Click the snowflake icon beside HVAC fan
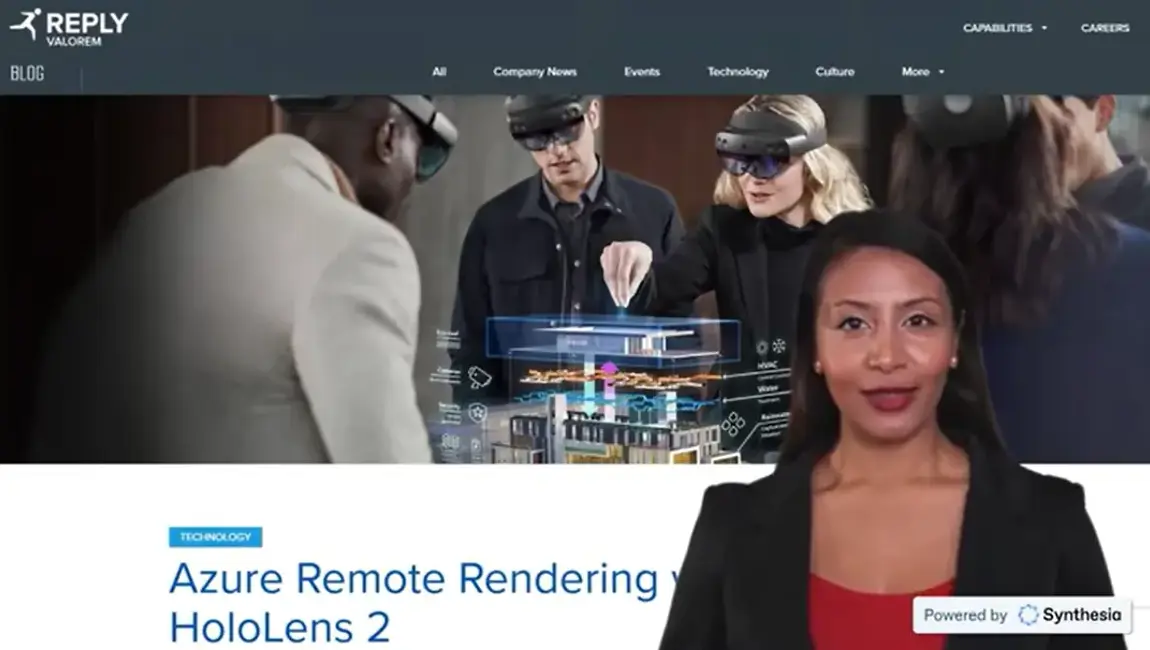The width and height of the screenshot is (1150, 650). point(780,346)
